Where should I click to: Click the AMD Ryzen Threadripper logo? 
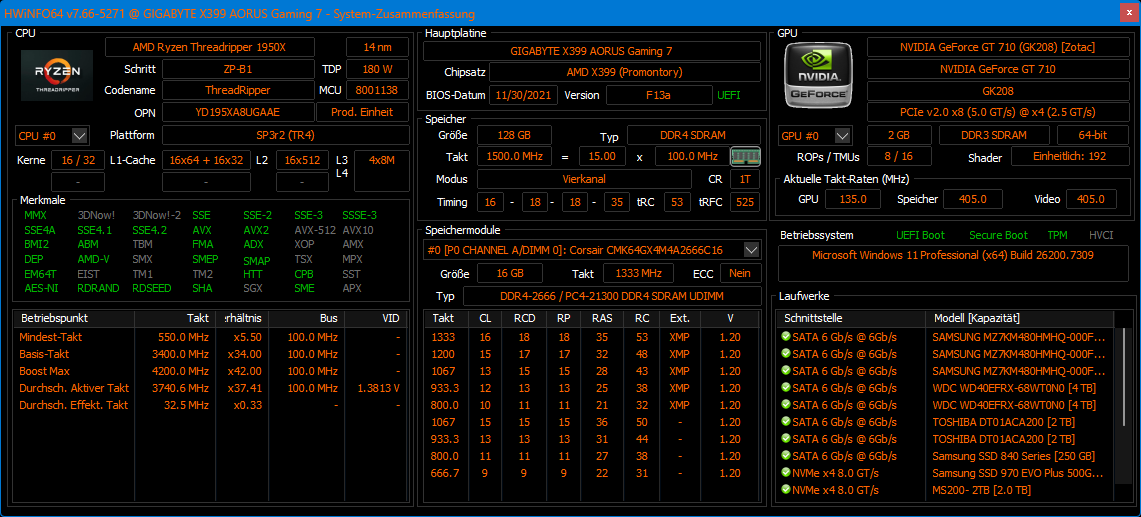(x=57, y=76)
